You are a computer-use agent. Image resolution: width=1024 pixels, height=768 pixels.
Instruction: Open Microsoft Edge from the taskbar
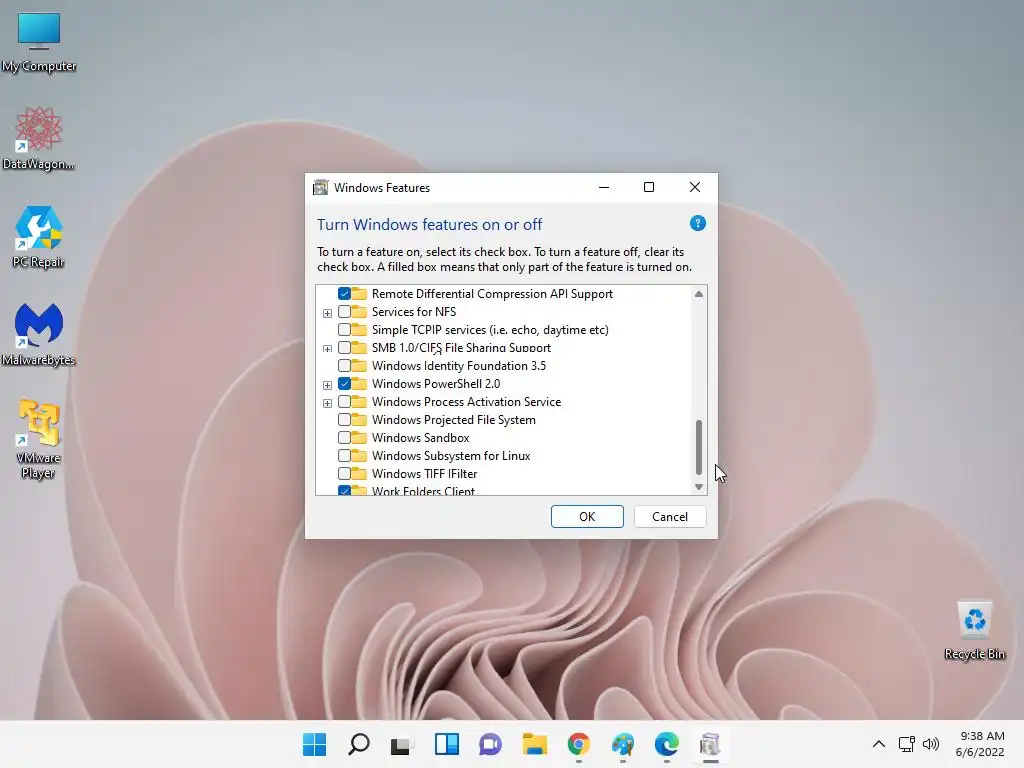click(666, 744)
